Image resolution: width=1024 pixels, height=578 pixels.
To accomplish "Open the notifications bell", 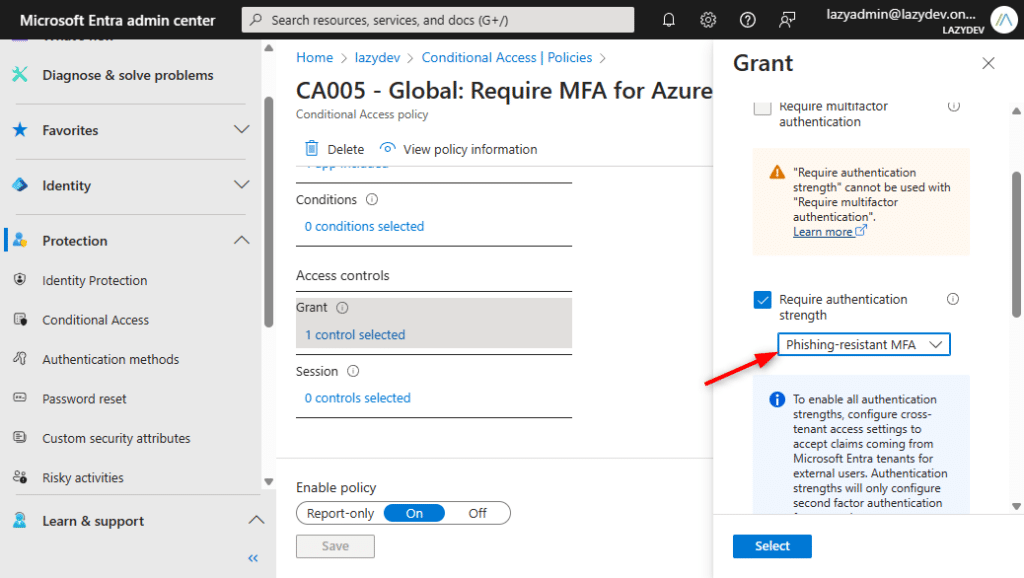I will [668, 19].
